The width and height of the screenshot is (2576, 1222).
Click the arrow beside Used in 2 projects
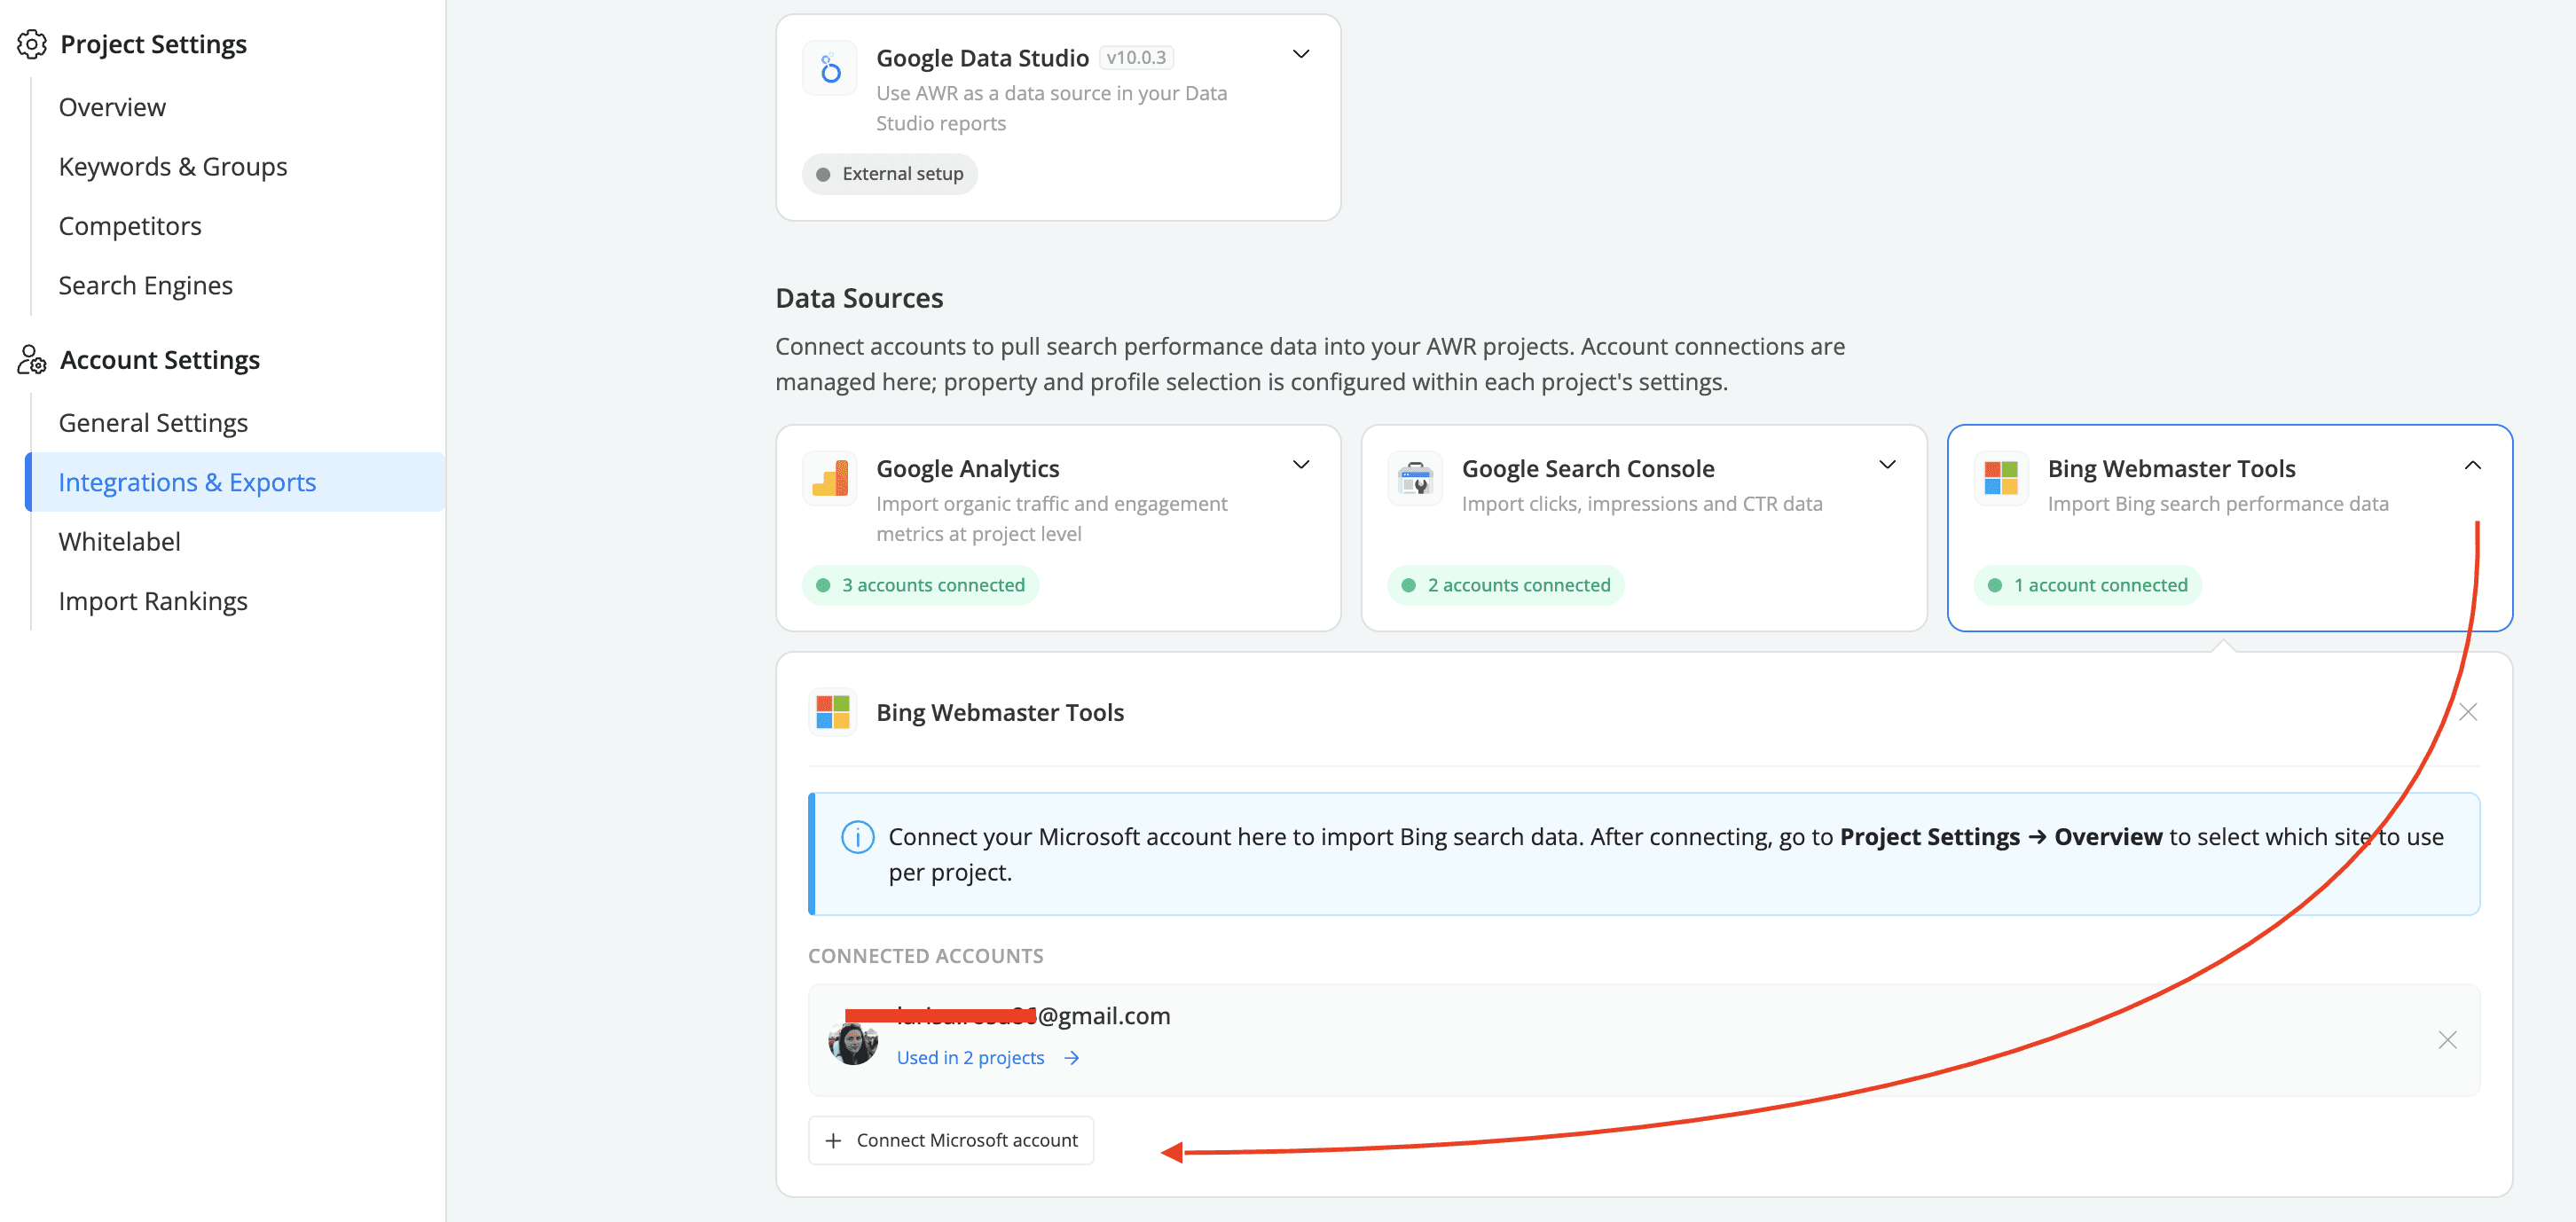pyautogui.click(x=1072, y=1058)
